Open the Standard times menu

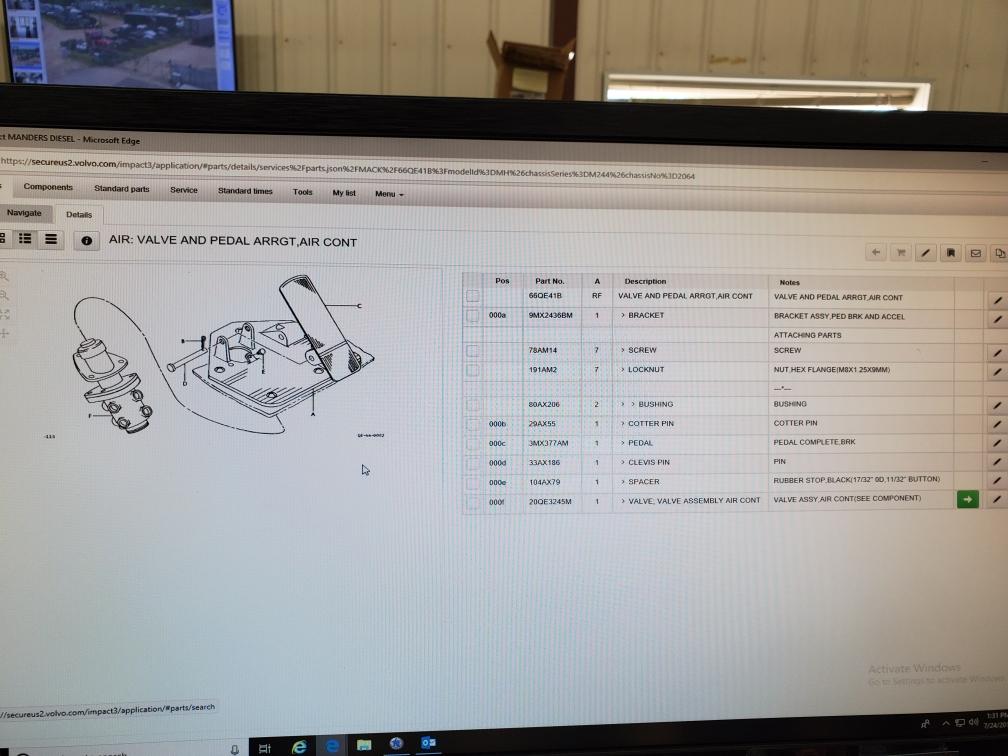coord(245,191)
